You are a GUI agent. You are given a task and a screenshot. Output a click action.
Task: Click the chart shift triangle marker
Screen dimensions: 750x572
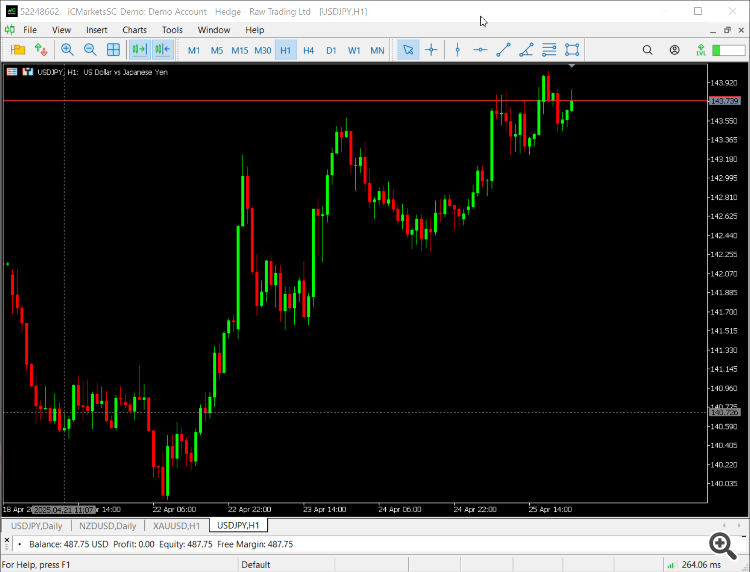(x=572, y=66)
